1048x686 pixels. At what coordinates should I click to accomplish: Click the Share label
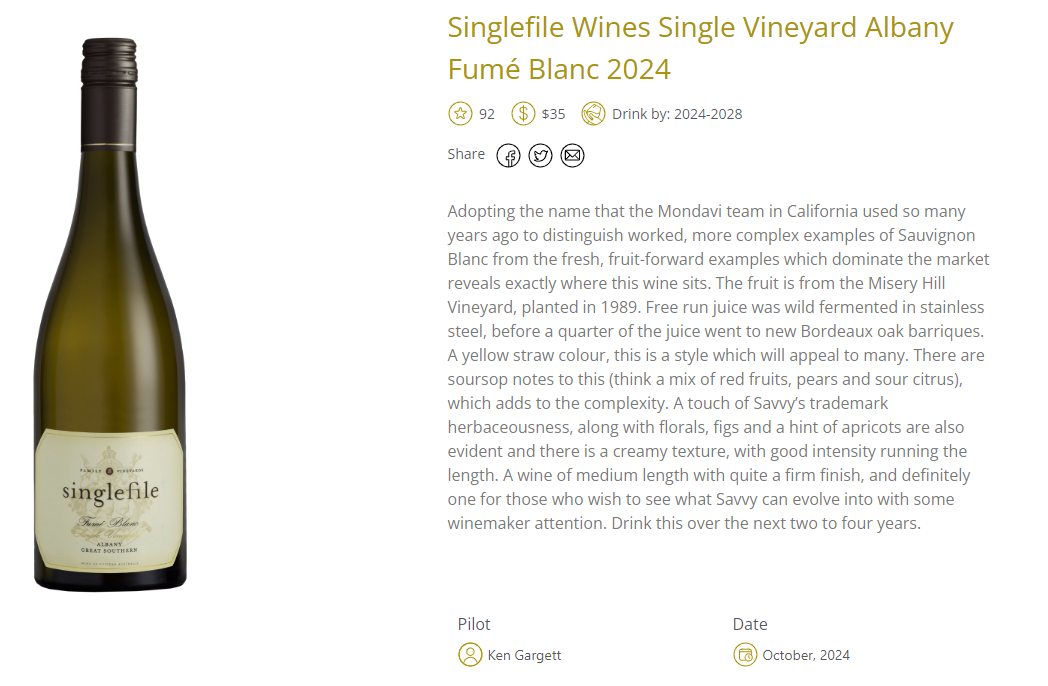466,154
